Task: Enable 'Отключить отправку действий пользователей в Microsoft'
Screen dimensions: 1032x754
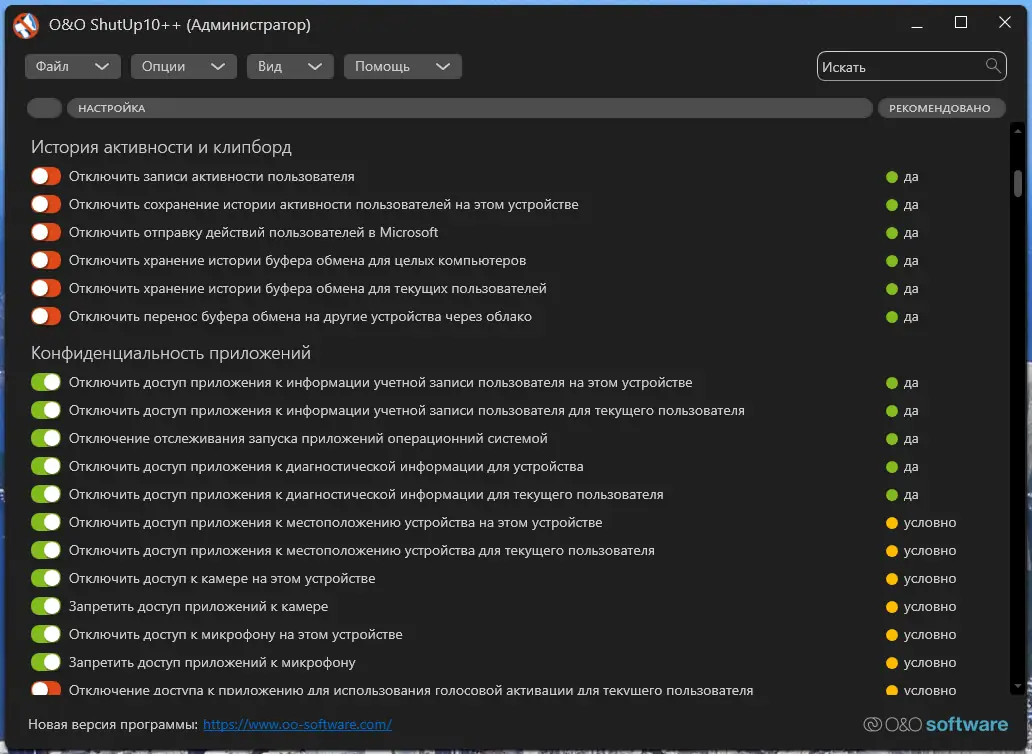Action: point(46,233)
